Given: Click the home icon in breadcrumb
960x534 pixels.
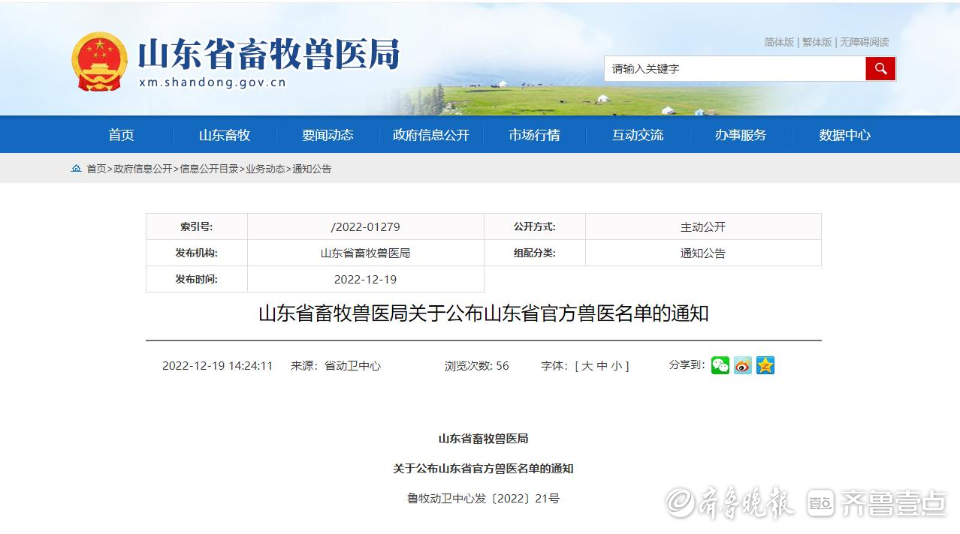Looking at the screenshot, I should coord(76,168).
